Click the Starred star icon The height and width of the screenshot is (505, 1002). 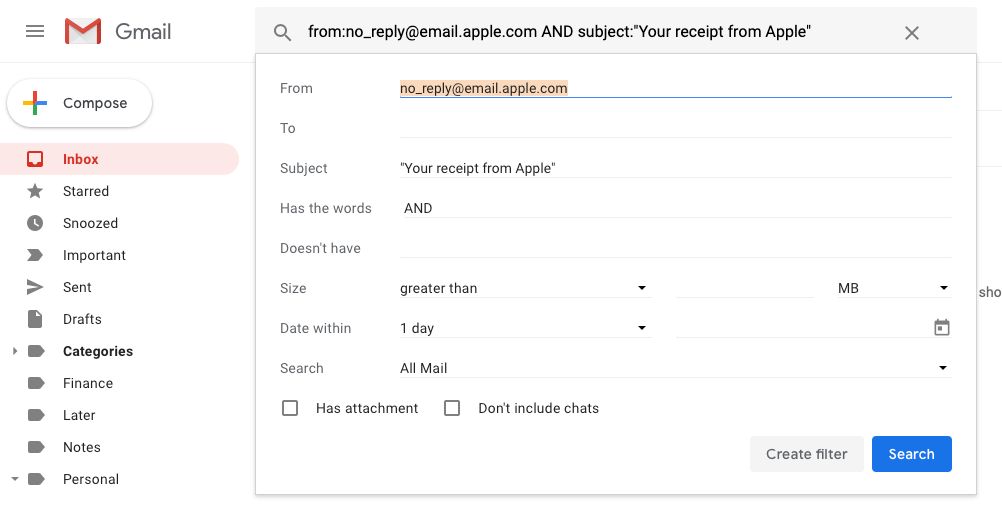35,191
